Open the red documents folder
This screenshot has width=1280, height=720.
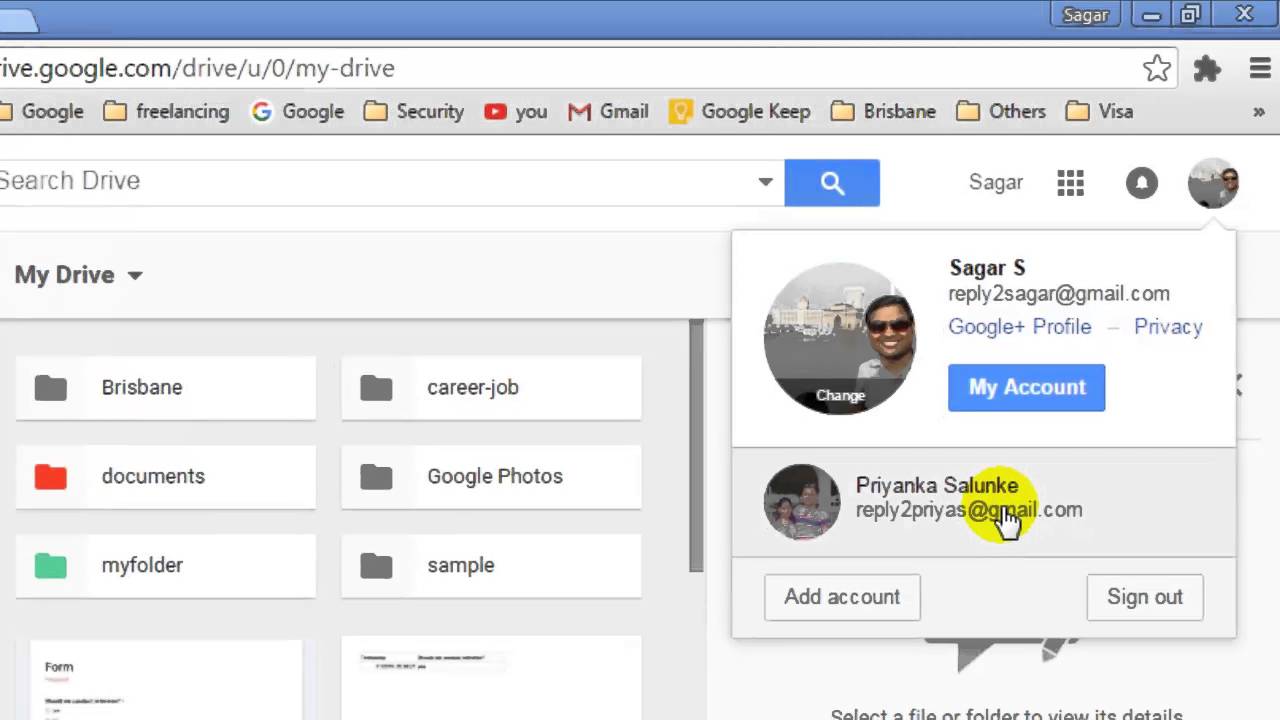pos(166,476)
